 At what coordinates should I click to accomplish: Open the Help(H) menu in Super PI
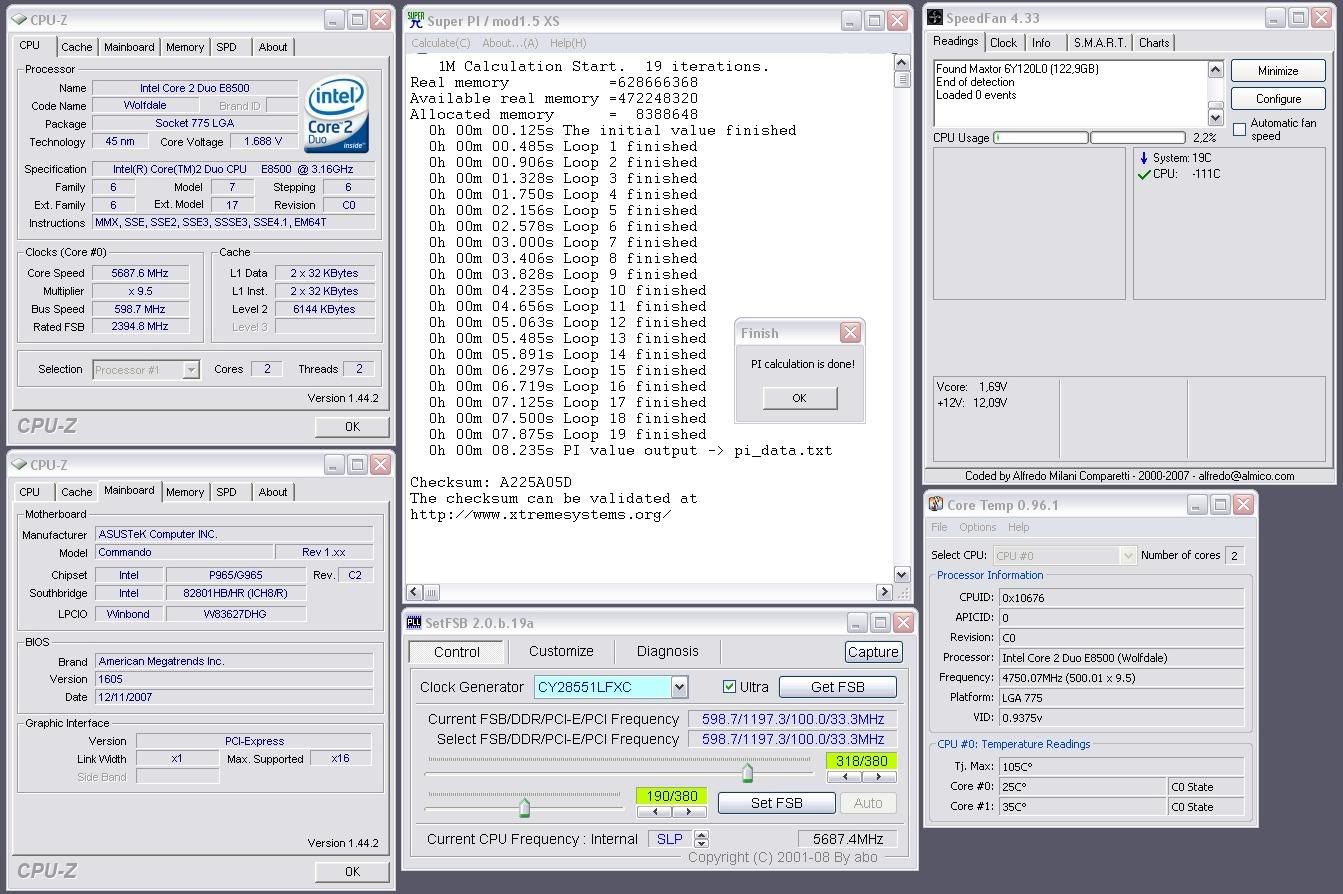(568, 43)
